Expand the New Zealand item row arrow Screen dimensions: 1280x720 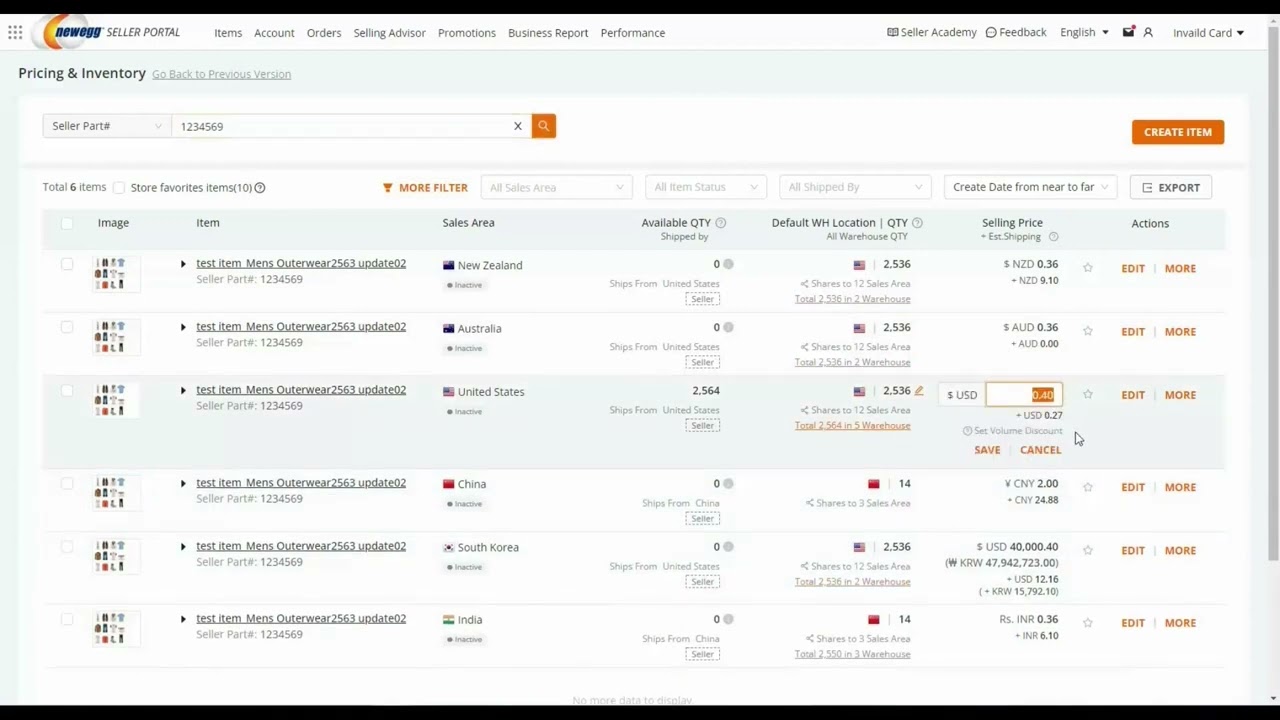pyautogui.click(x=183, y=264)
